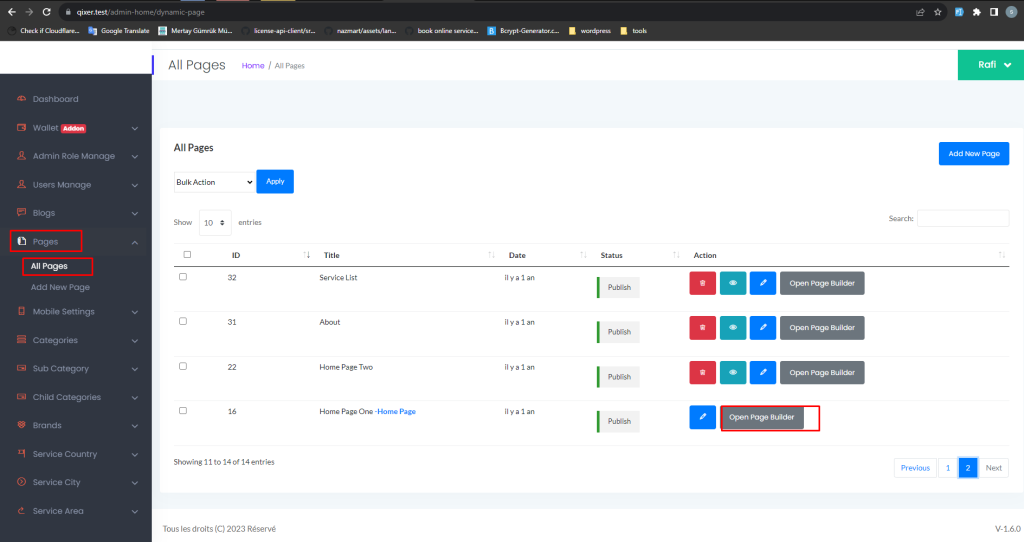Viewport: 1024px width, 542px height.
Task: Expand the Wallet menu chevron
Action: pos(135,129)
